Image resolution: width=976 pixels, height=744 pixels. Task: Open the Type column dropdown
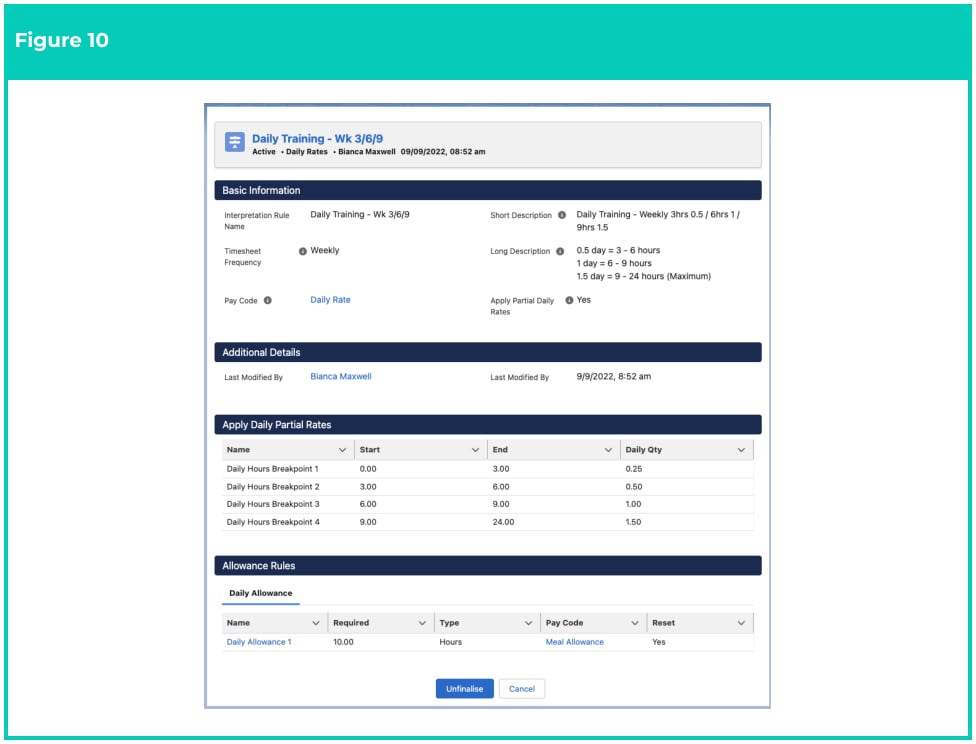528,623
